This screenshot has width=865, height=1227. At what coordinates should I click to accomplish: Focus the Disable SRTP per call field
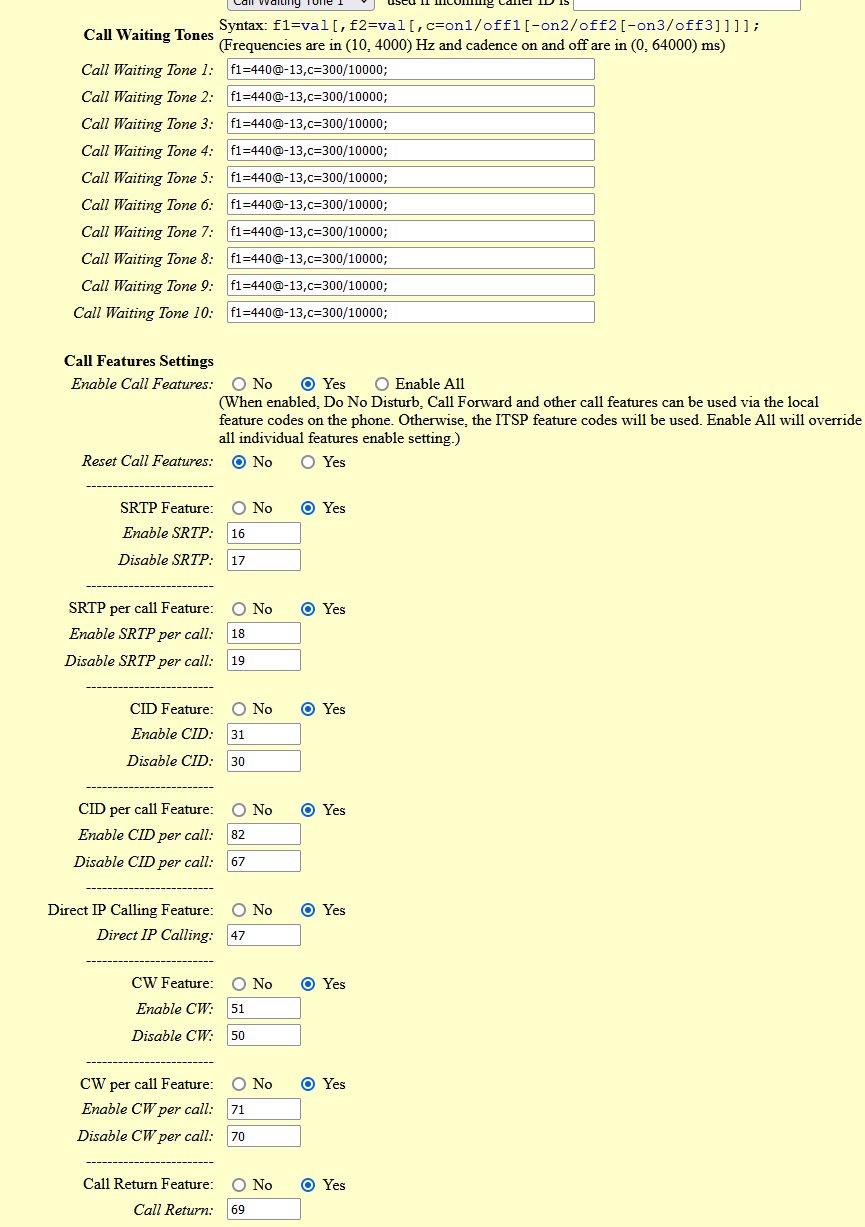(264, 661)
